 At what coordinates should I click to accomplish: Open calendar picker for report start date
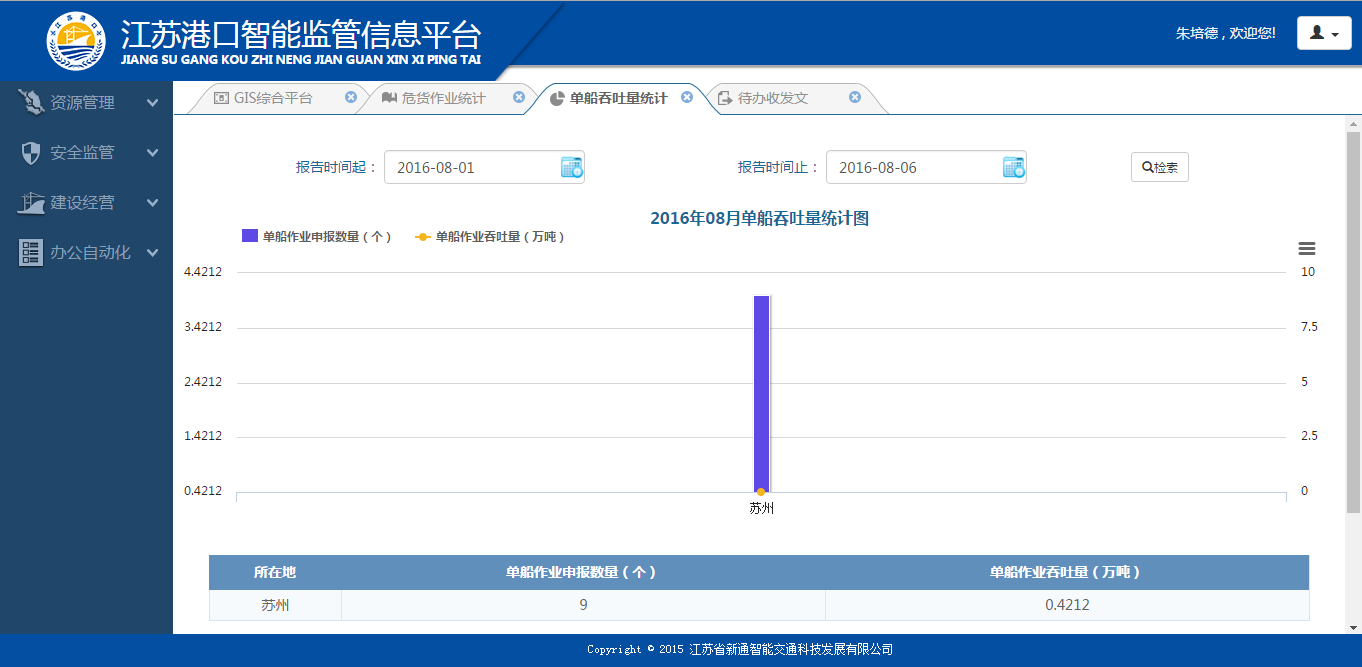coord(571,168)
